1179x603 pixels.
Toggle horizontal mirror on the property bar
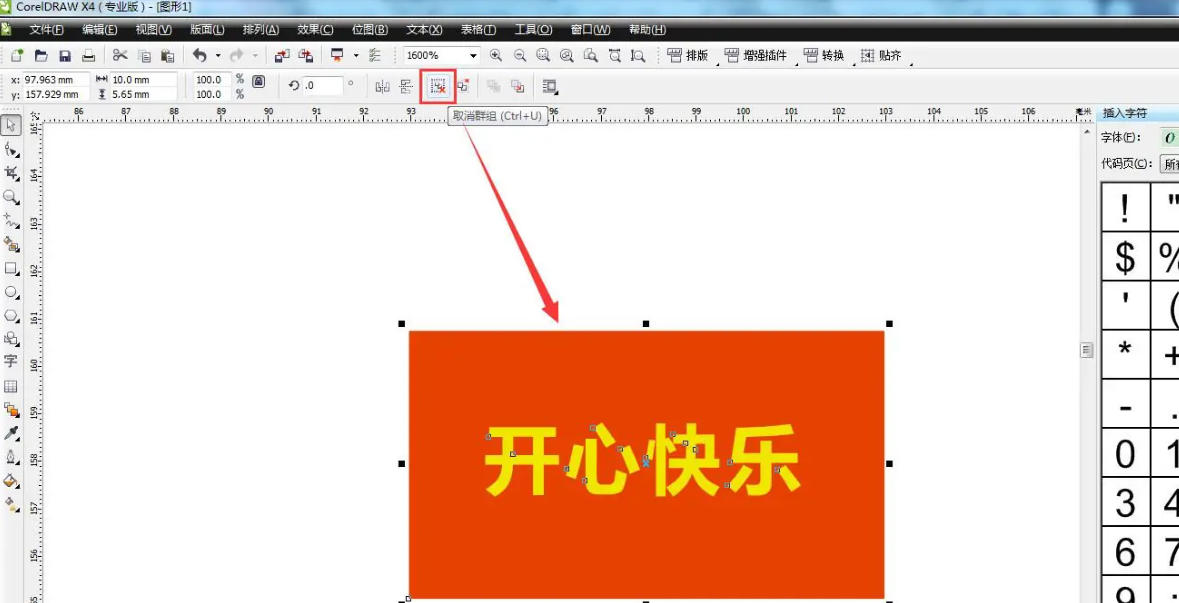coord(381,86)
